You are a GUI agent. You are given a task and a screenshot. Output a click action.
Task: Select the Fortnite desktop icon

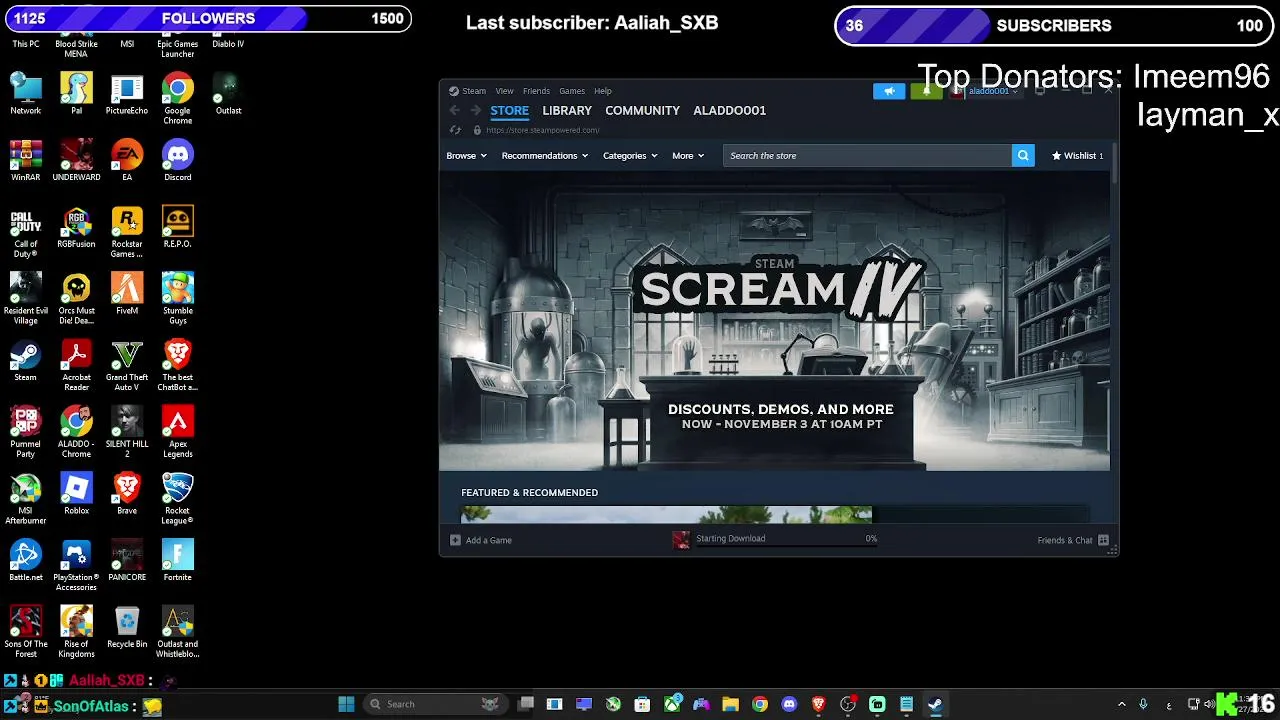[178, 561]
